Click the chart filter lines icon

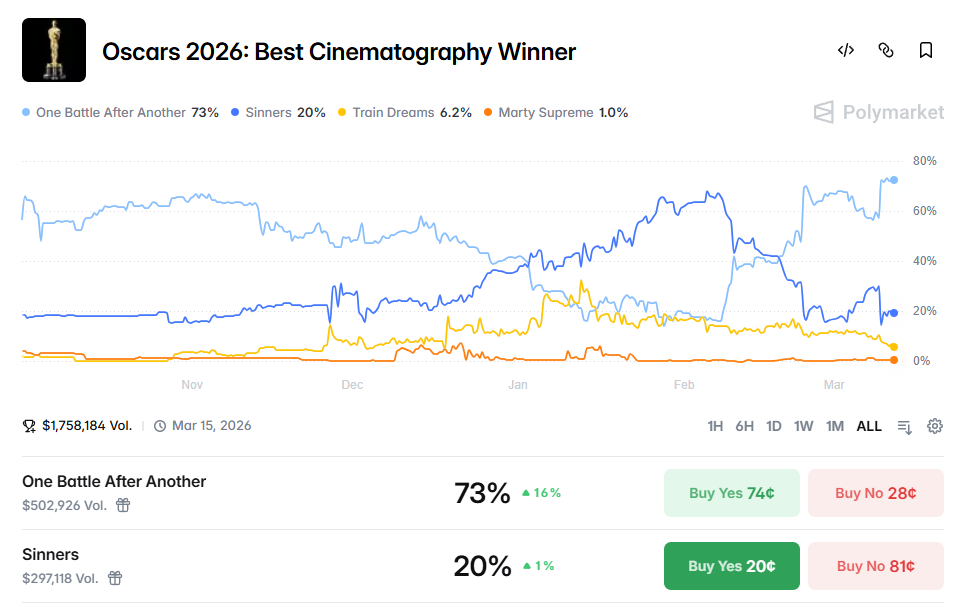point(905,426)
